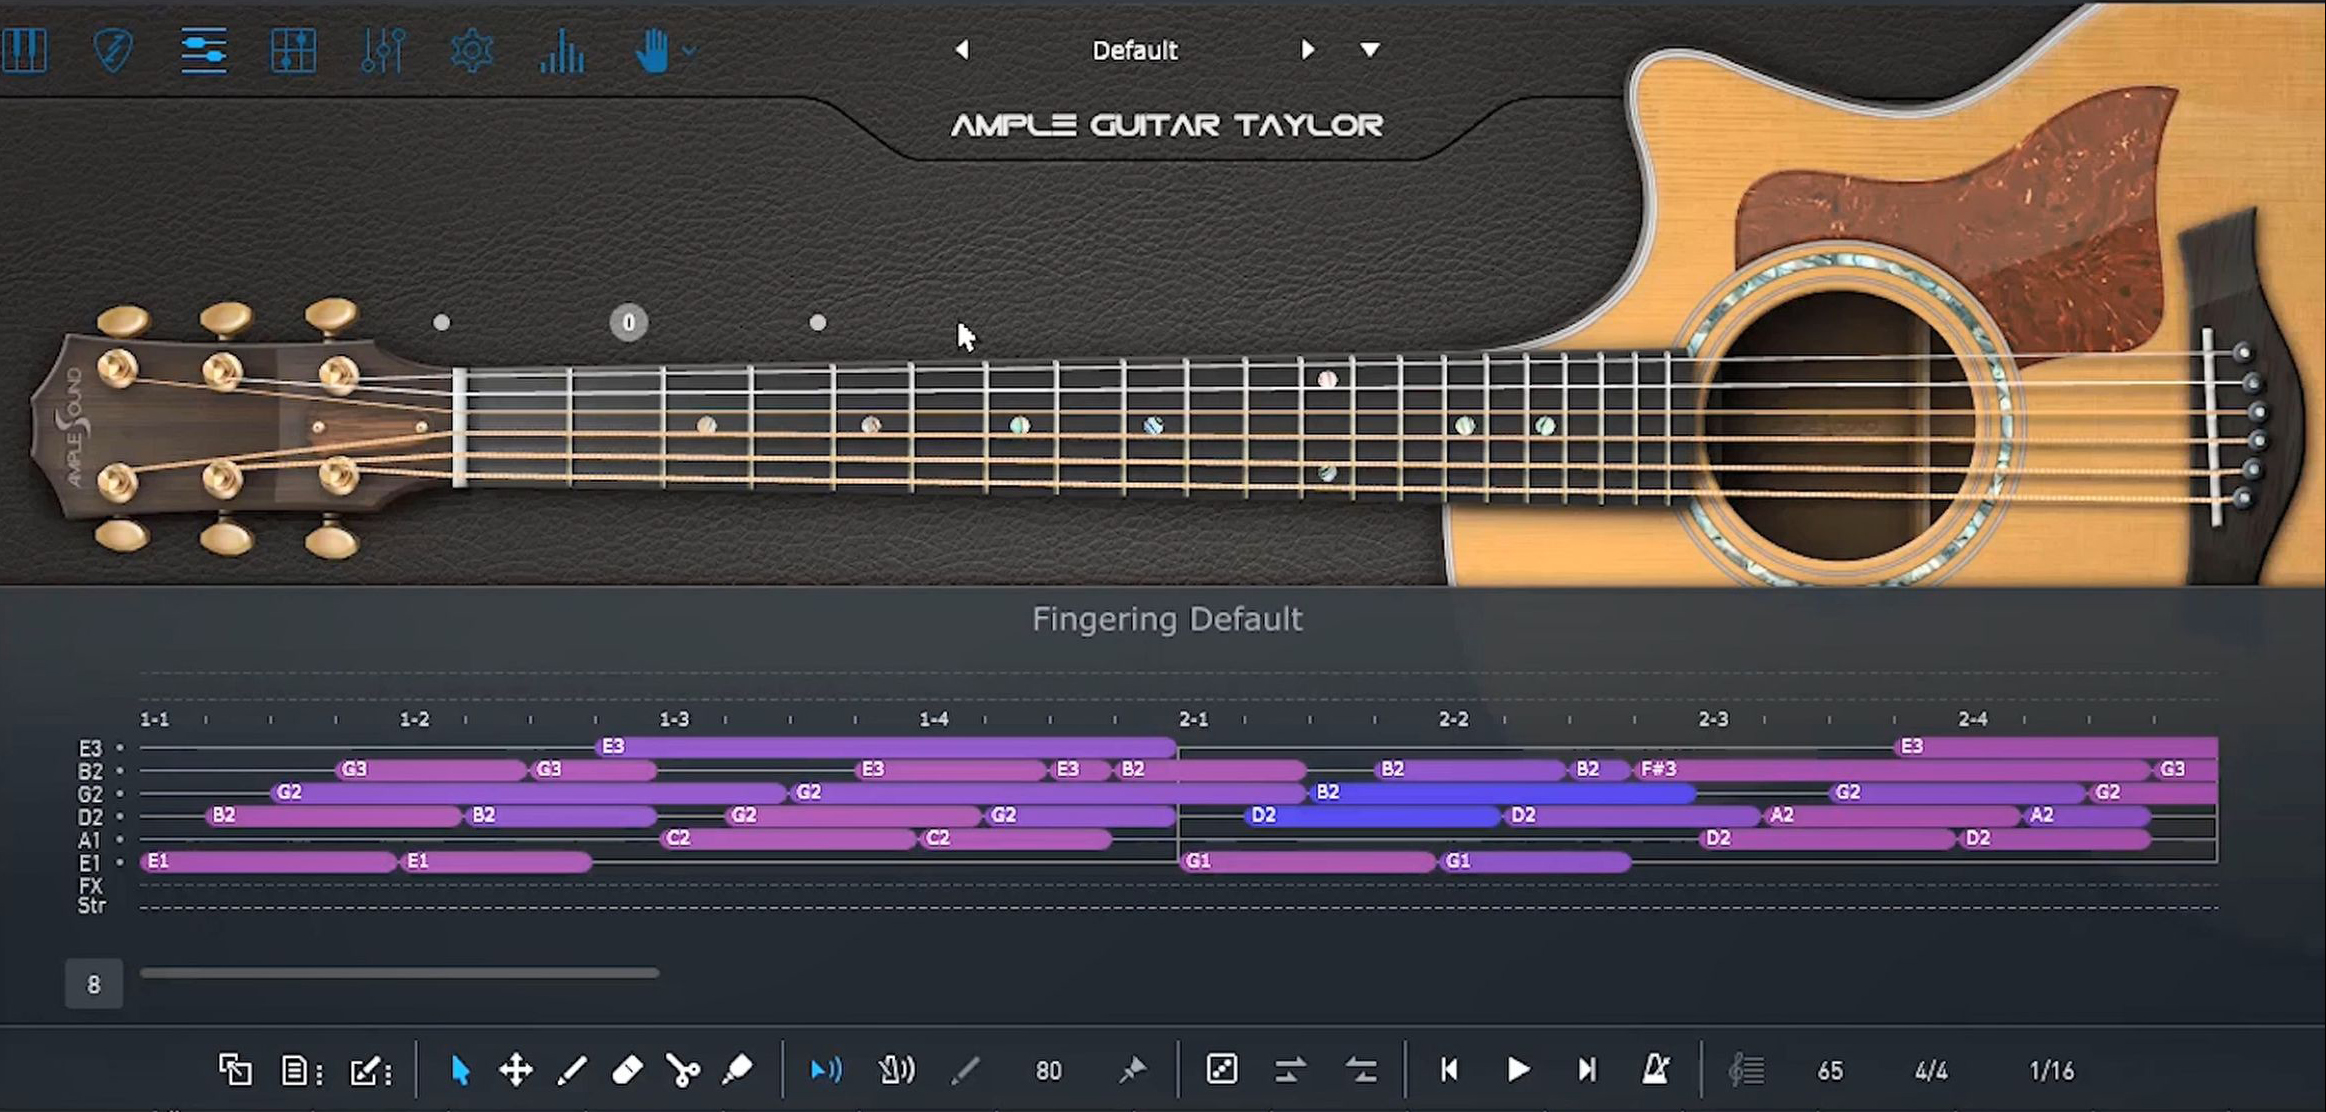The height and width of the screenshot is (1112, 2326).
Task: Toggle the metronome
Action: click(1655, 1070)
